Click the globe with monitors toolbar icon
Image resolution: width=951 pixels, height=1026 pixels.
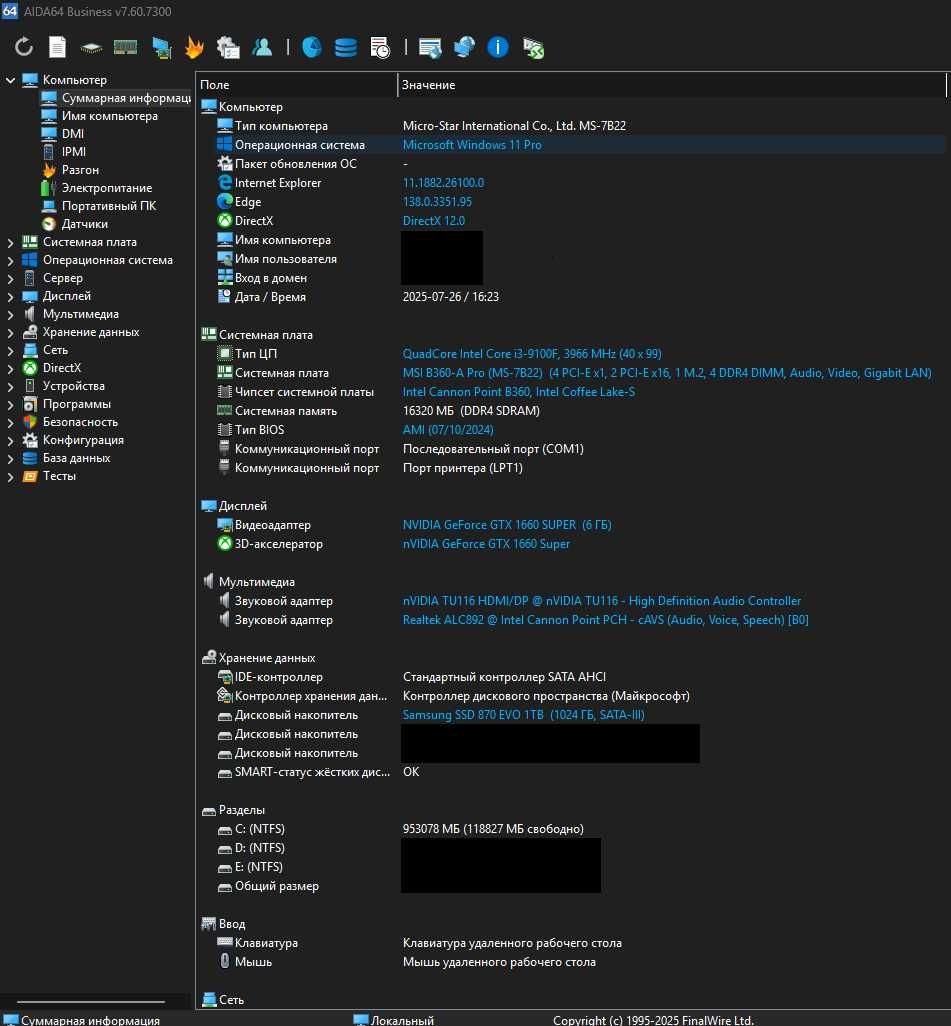[x=464, y=47]
